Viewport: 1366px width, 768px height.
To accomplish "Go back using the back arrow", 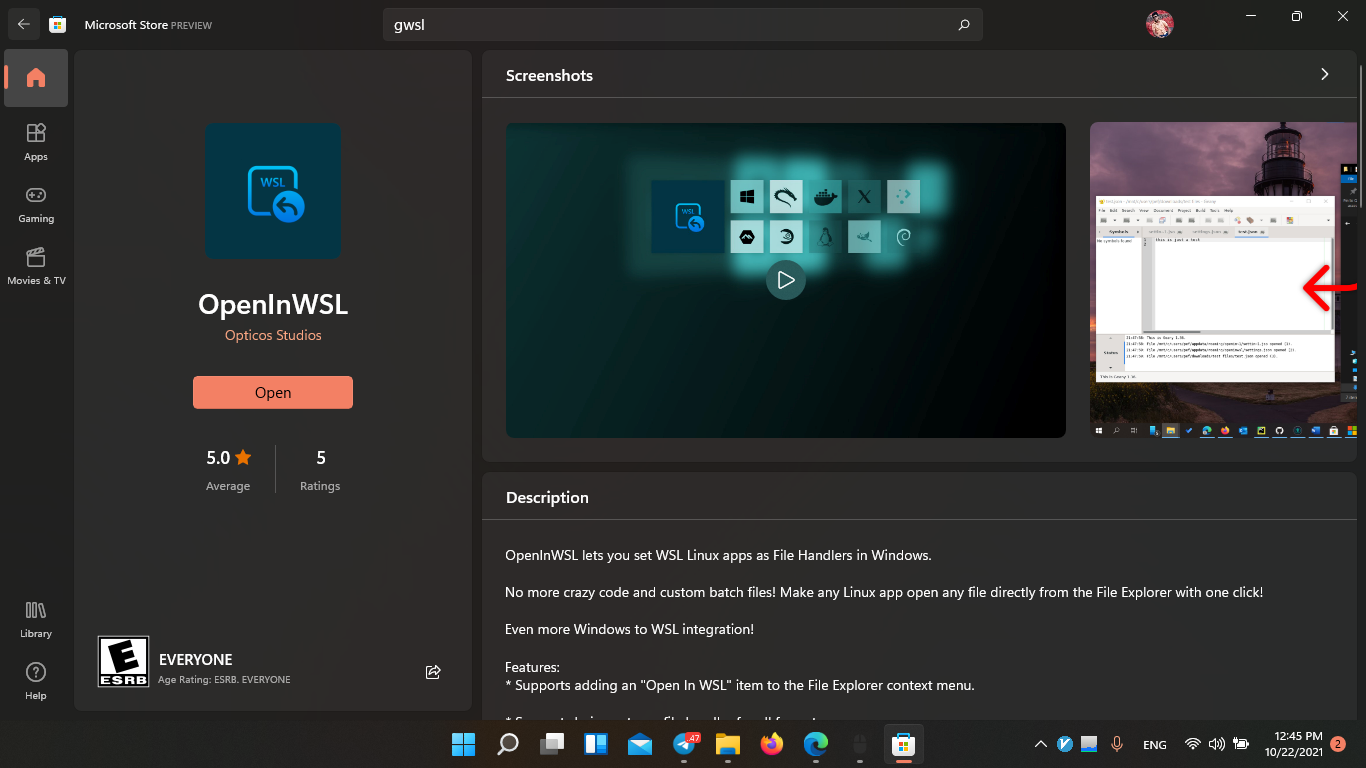I will coord(24,24).
